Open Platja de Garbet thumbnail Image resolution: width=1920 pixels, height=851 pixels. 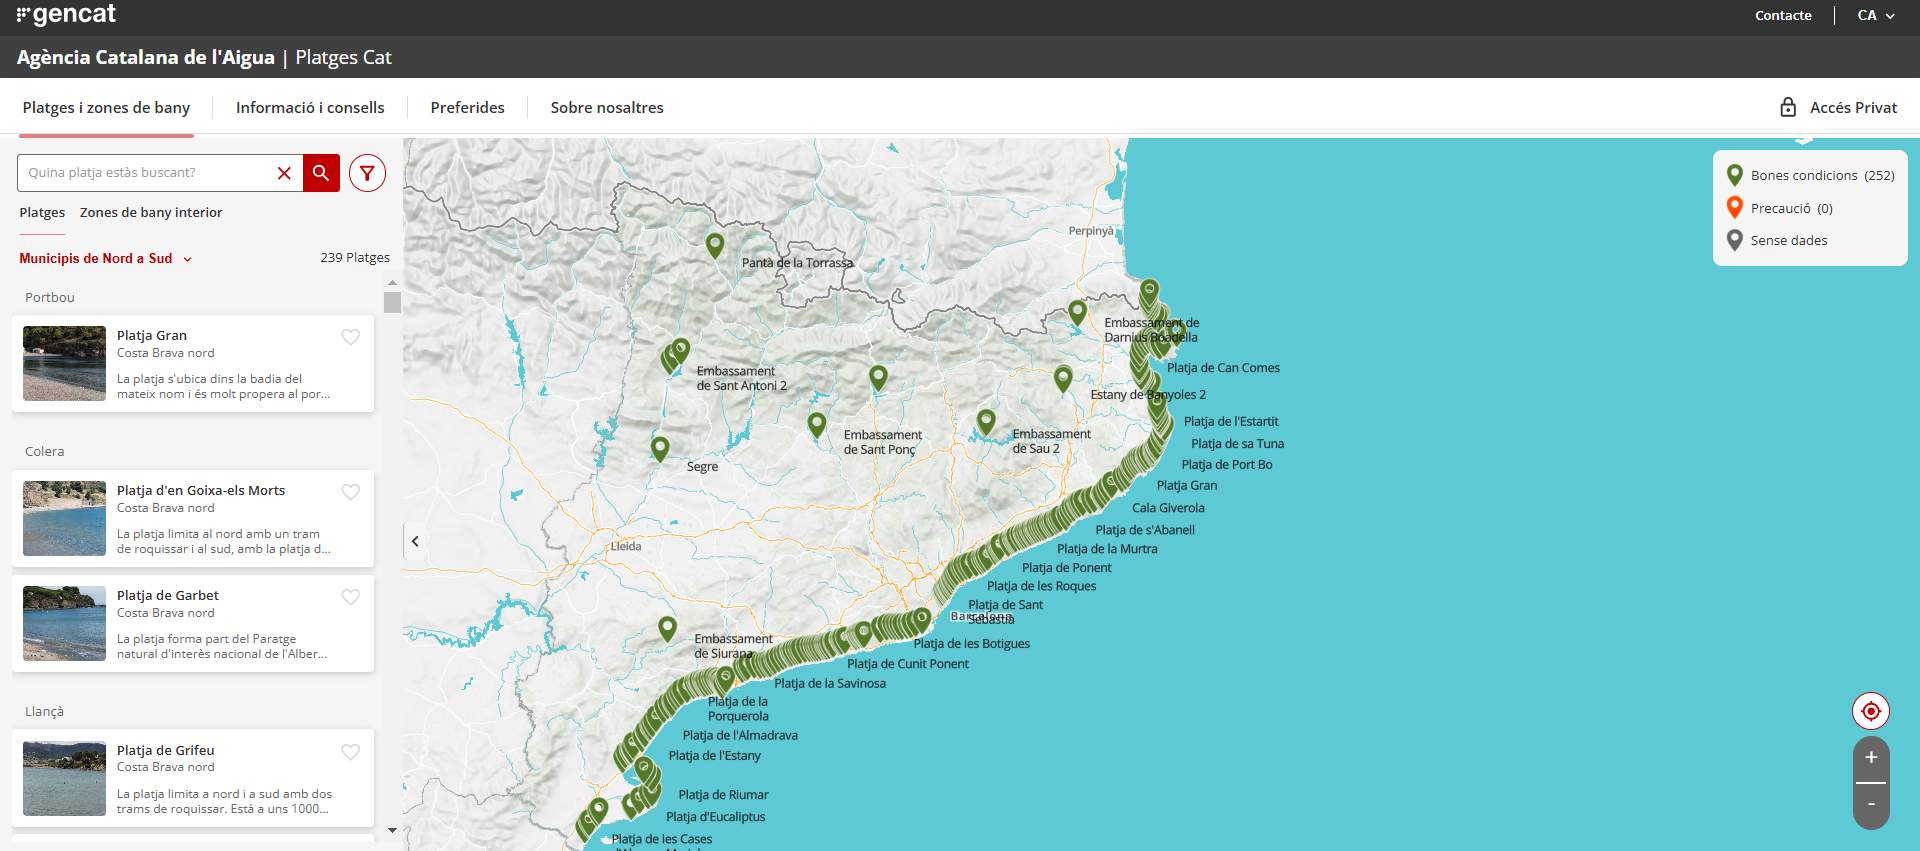[x=64, y=623]
